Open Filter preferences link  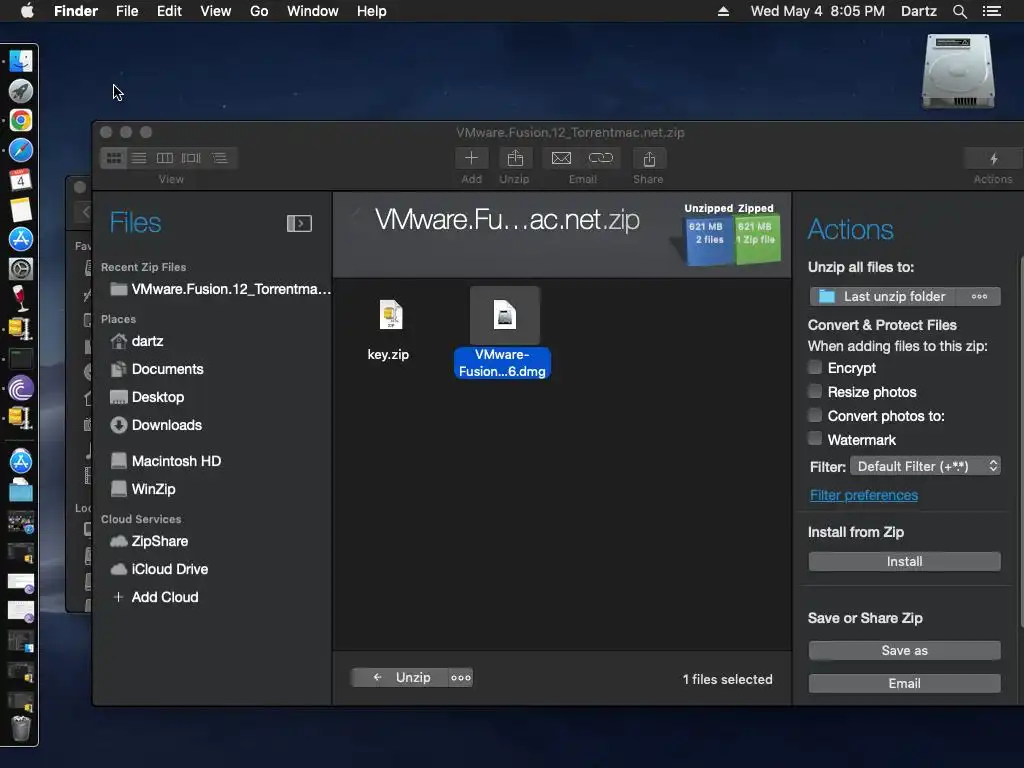tap(864, 496)
